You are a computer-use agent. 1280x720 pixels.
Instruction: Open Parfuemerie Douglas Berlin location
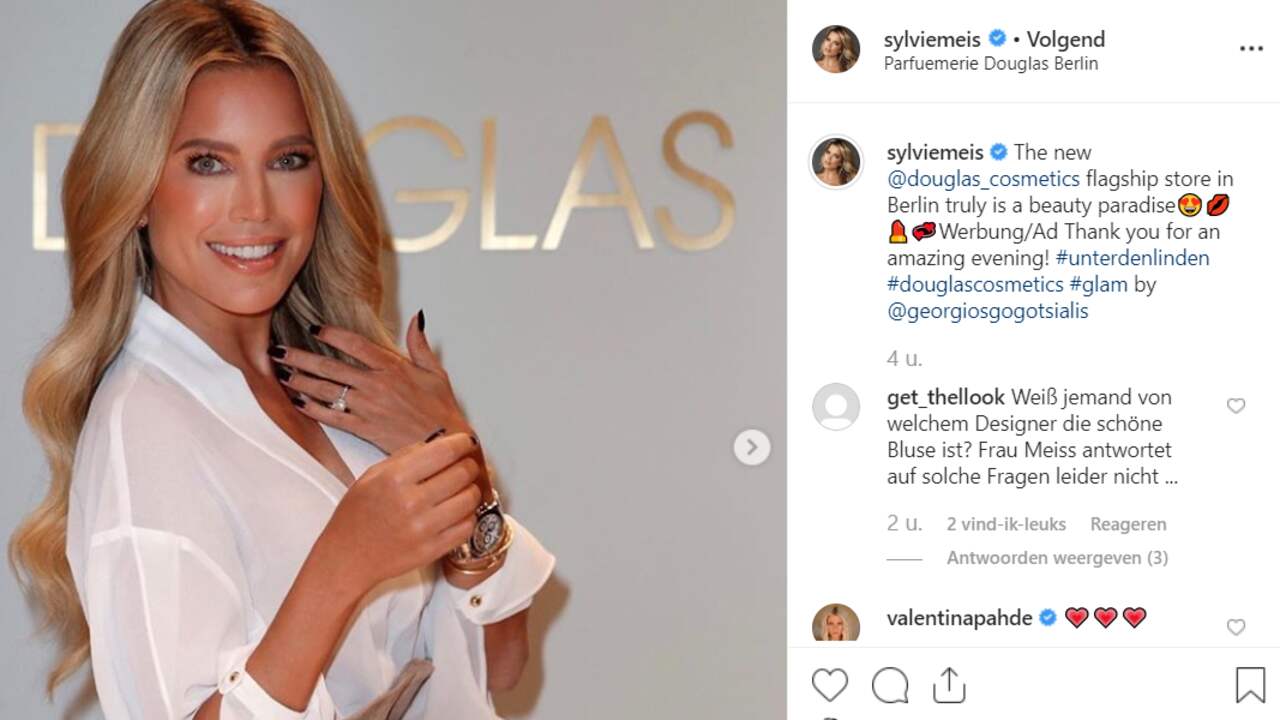coord(991,64)
